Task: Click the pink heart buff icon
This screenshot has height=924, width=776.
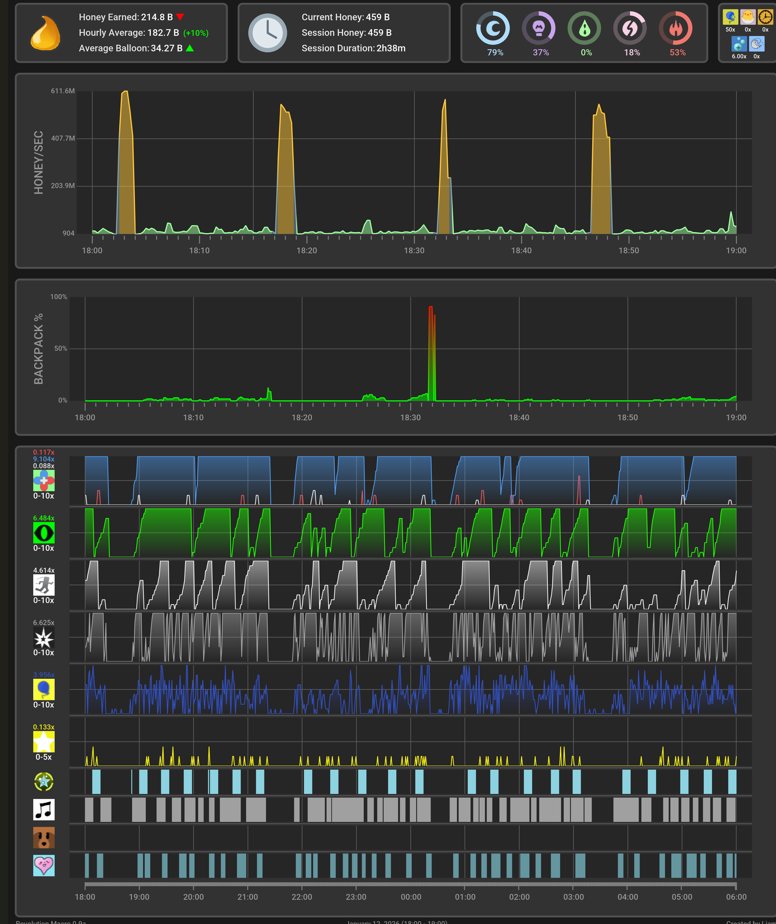Action: coord(44,865)
